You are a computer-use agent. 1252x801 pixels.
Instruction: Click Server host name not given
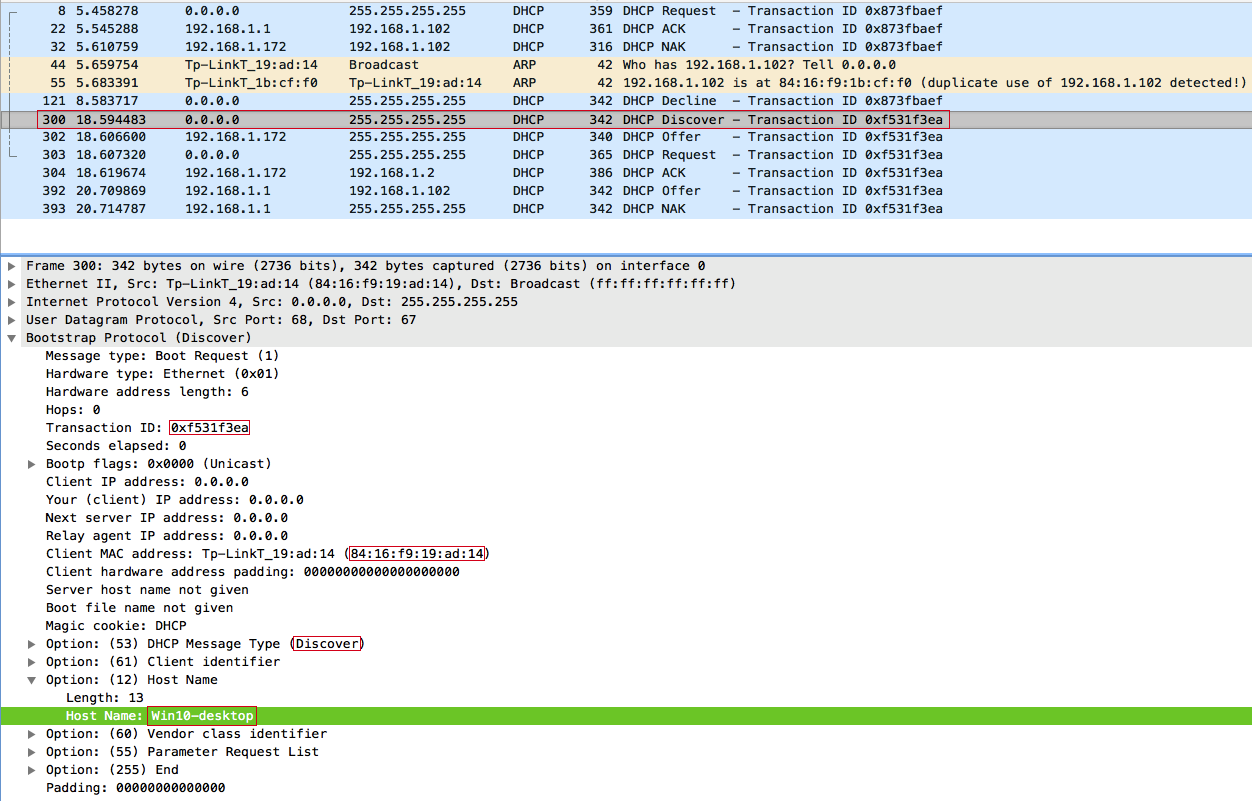147,590
